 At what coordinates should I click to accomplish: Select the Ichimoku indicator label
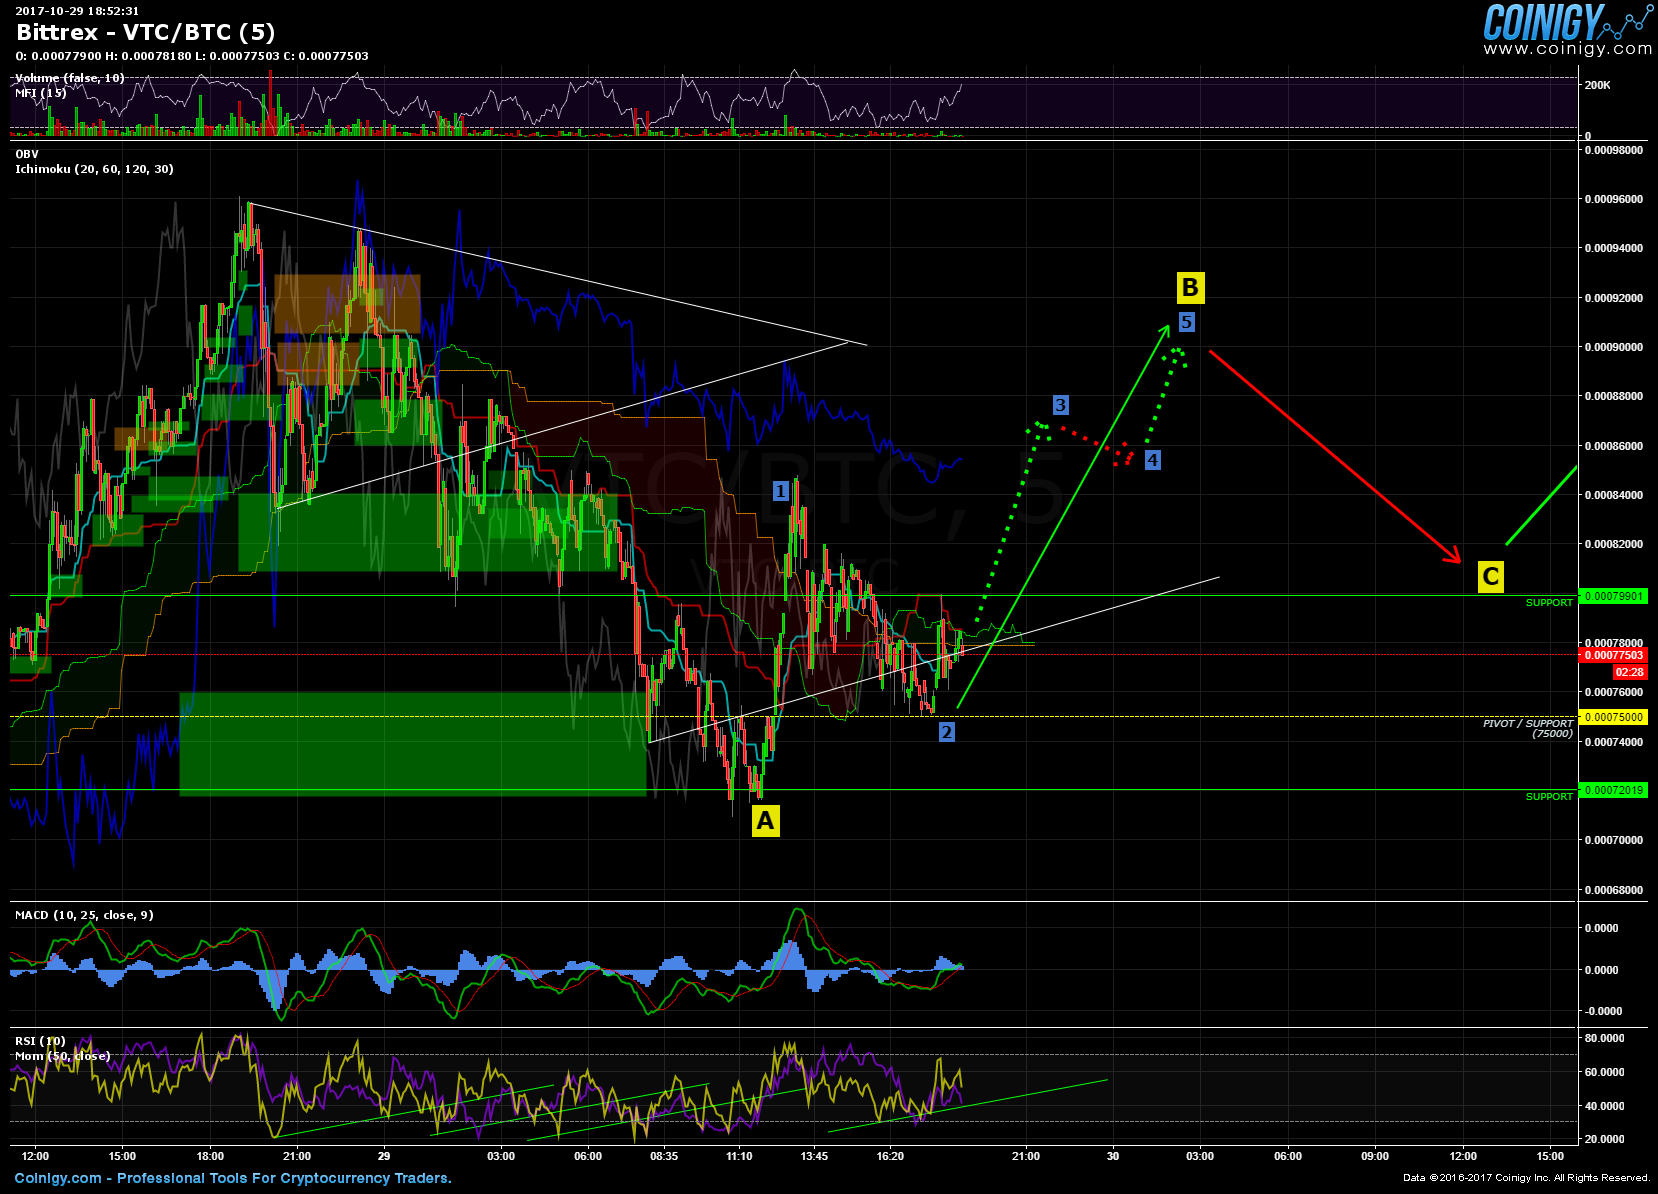94,169
